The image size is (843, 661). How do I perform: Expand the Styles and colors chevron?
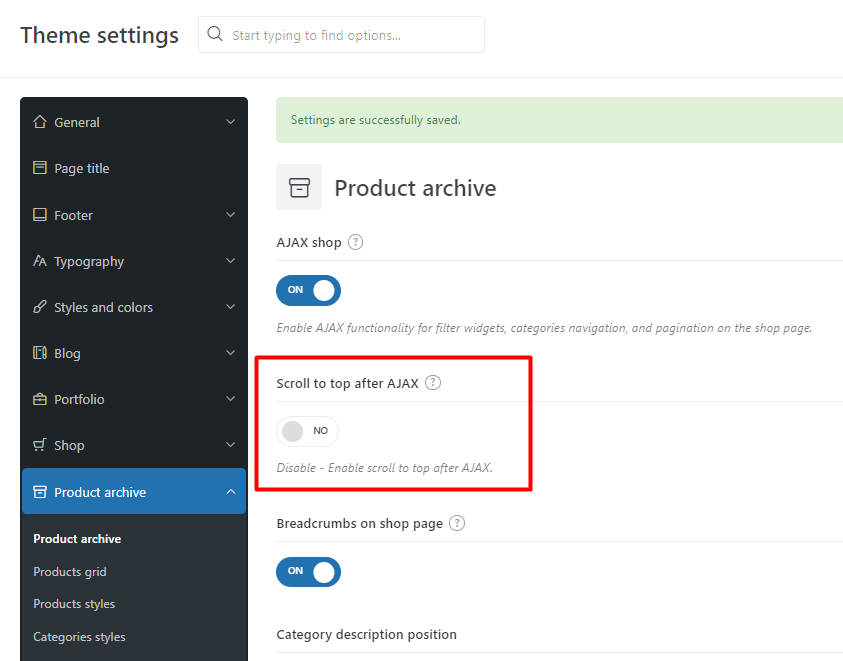point(231,307)
